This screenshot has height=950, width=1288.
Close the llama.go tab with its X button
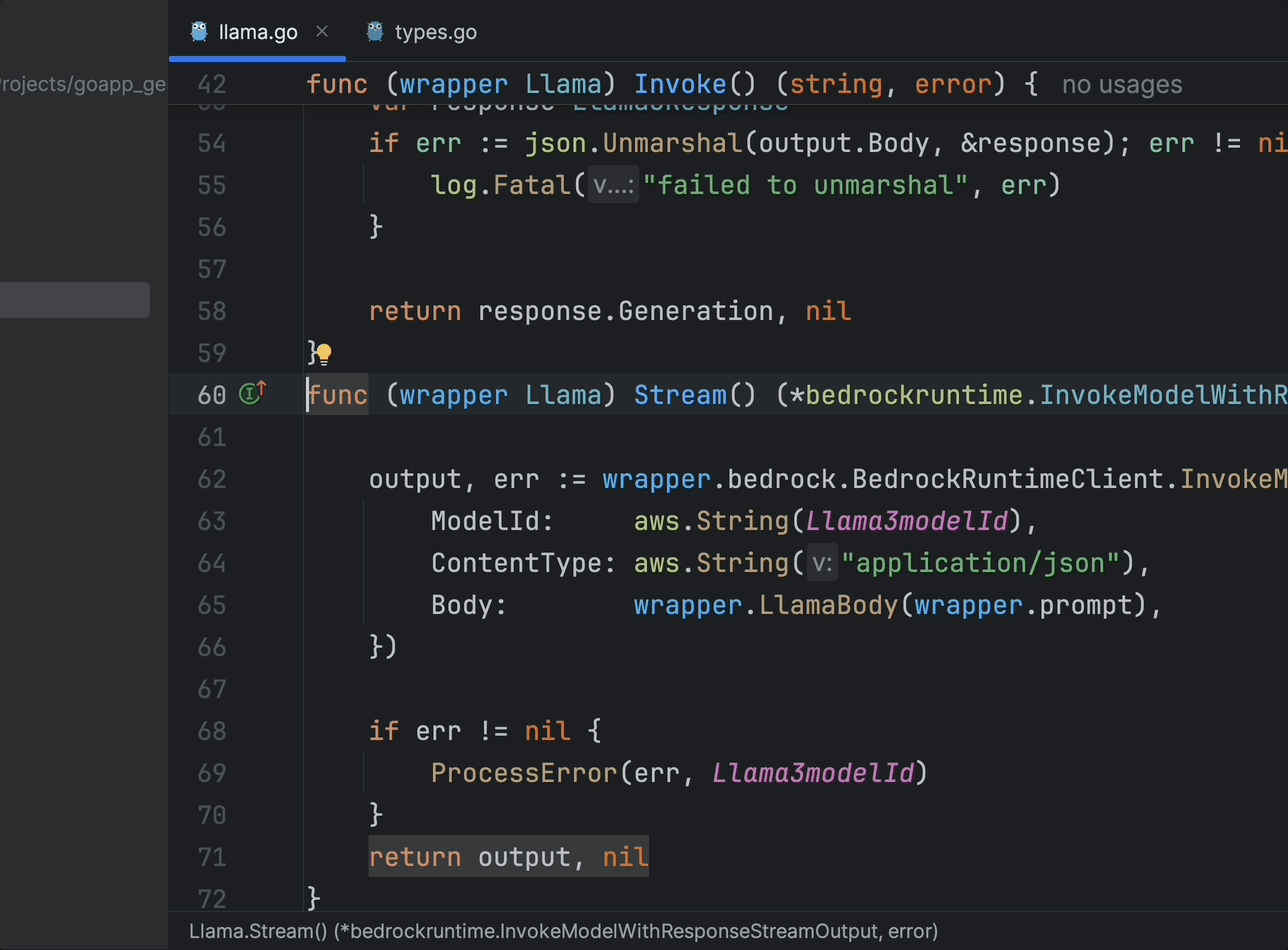(322, 31)
